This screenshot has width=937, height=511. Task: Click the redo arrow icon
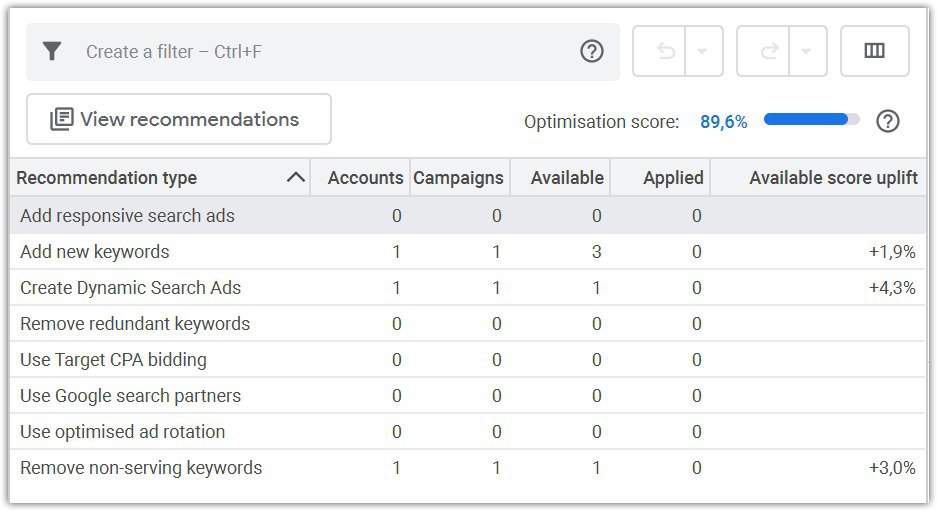pyautogui.click(x=769, y=51)
